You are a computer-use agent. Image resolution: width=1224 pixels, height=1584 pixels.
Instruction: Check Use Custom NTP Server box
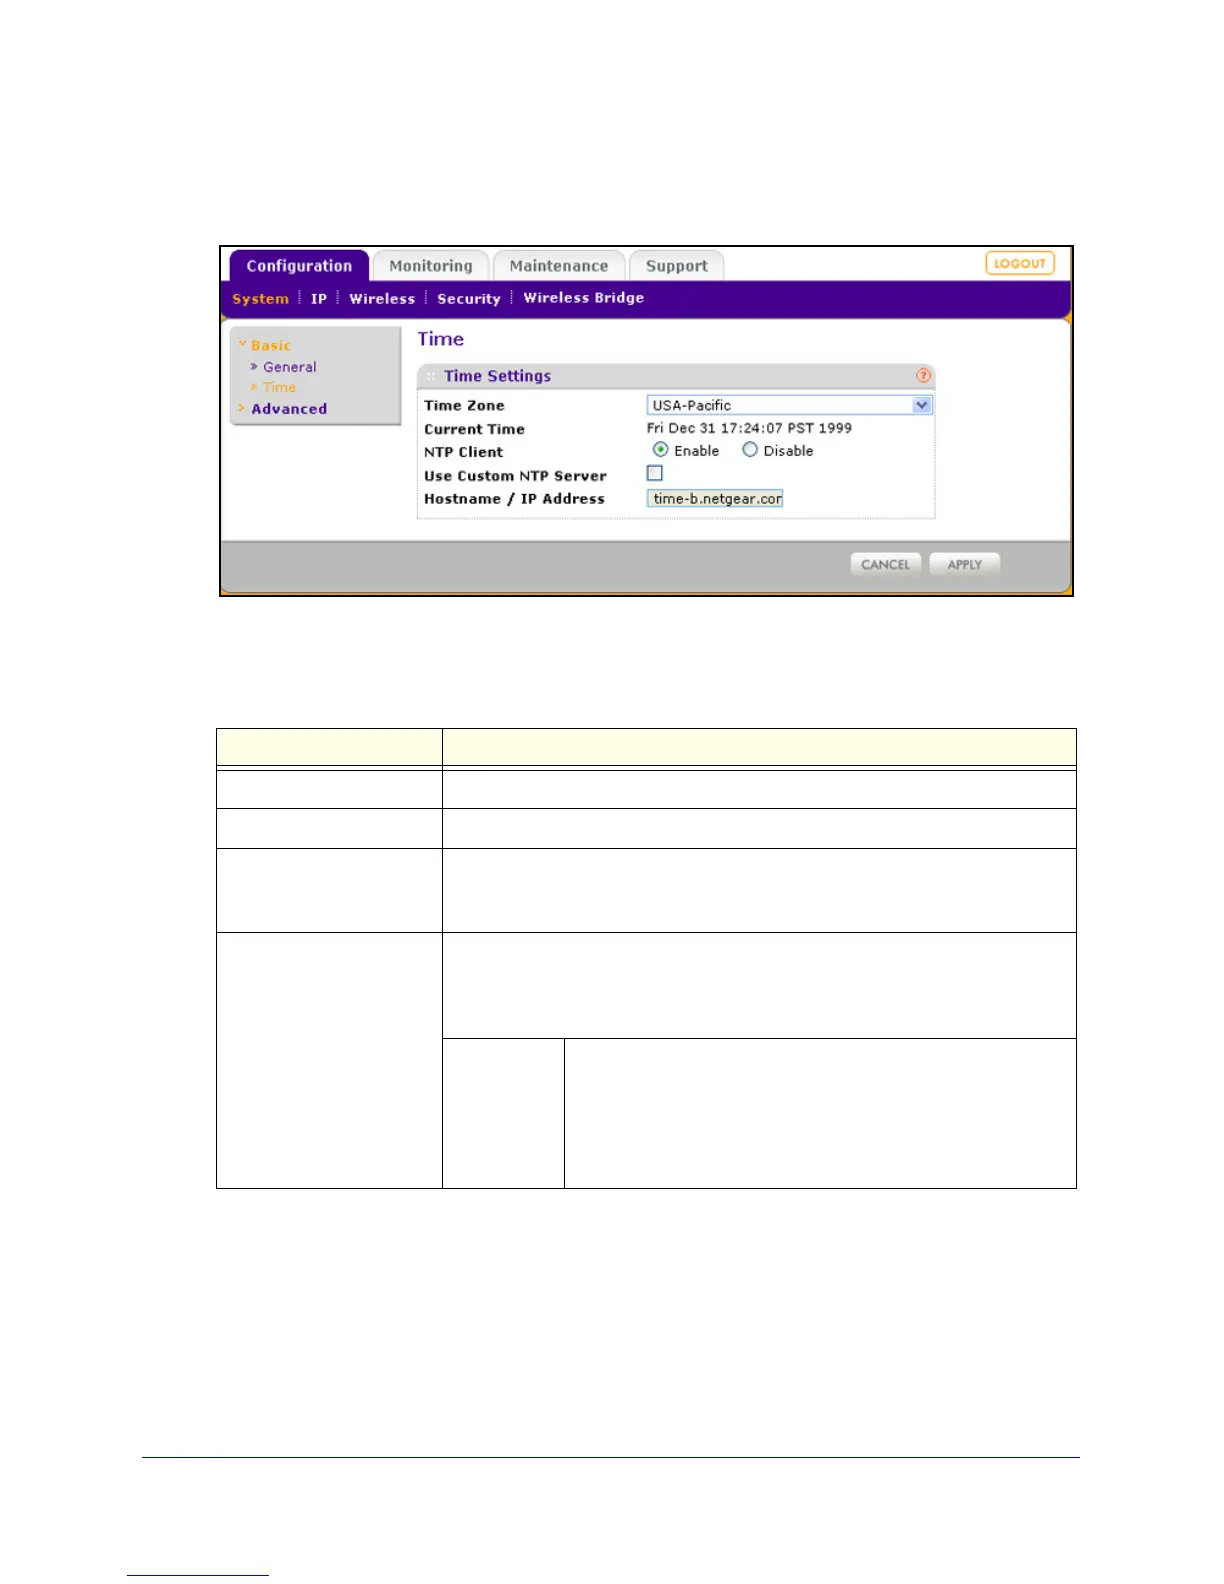click(x=655, y=473)
